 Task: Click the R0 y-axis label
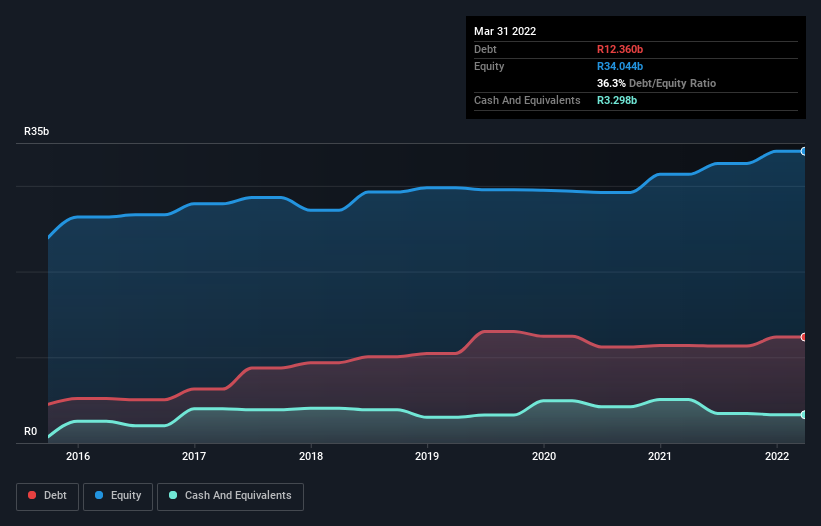[30, 432]
